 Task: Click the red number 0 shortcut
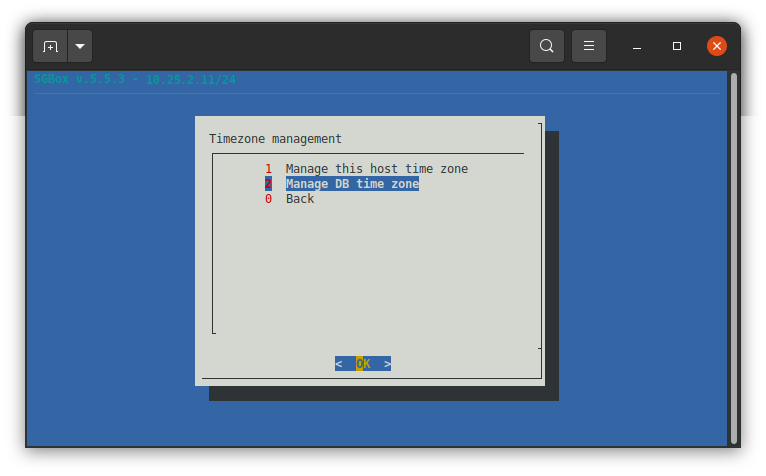pyautogui.click(x=268, y=199)
